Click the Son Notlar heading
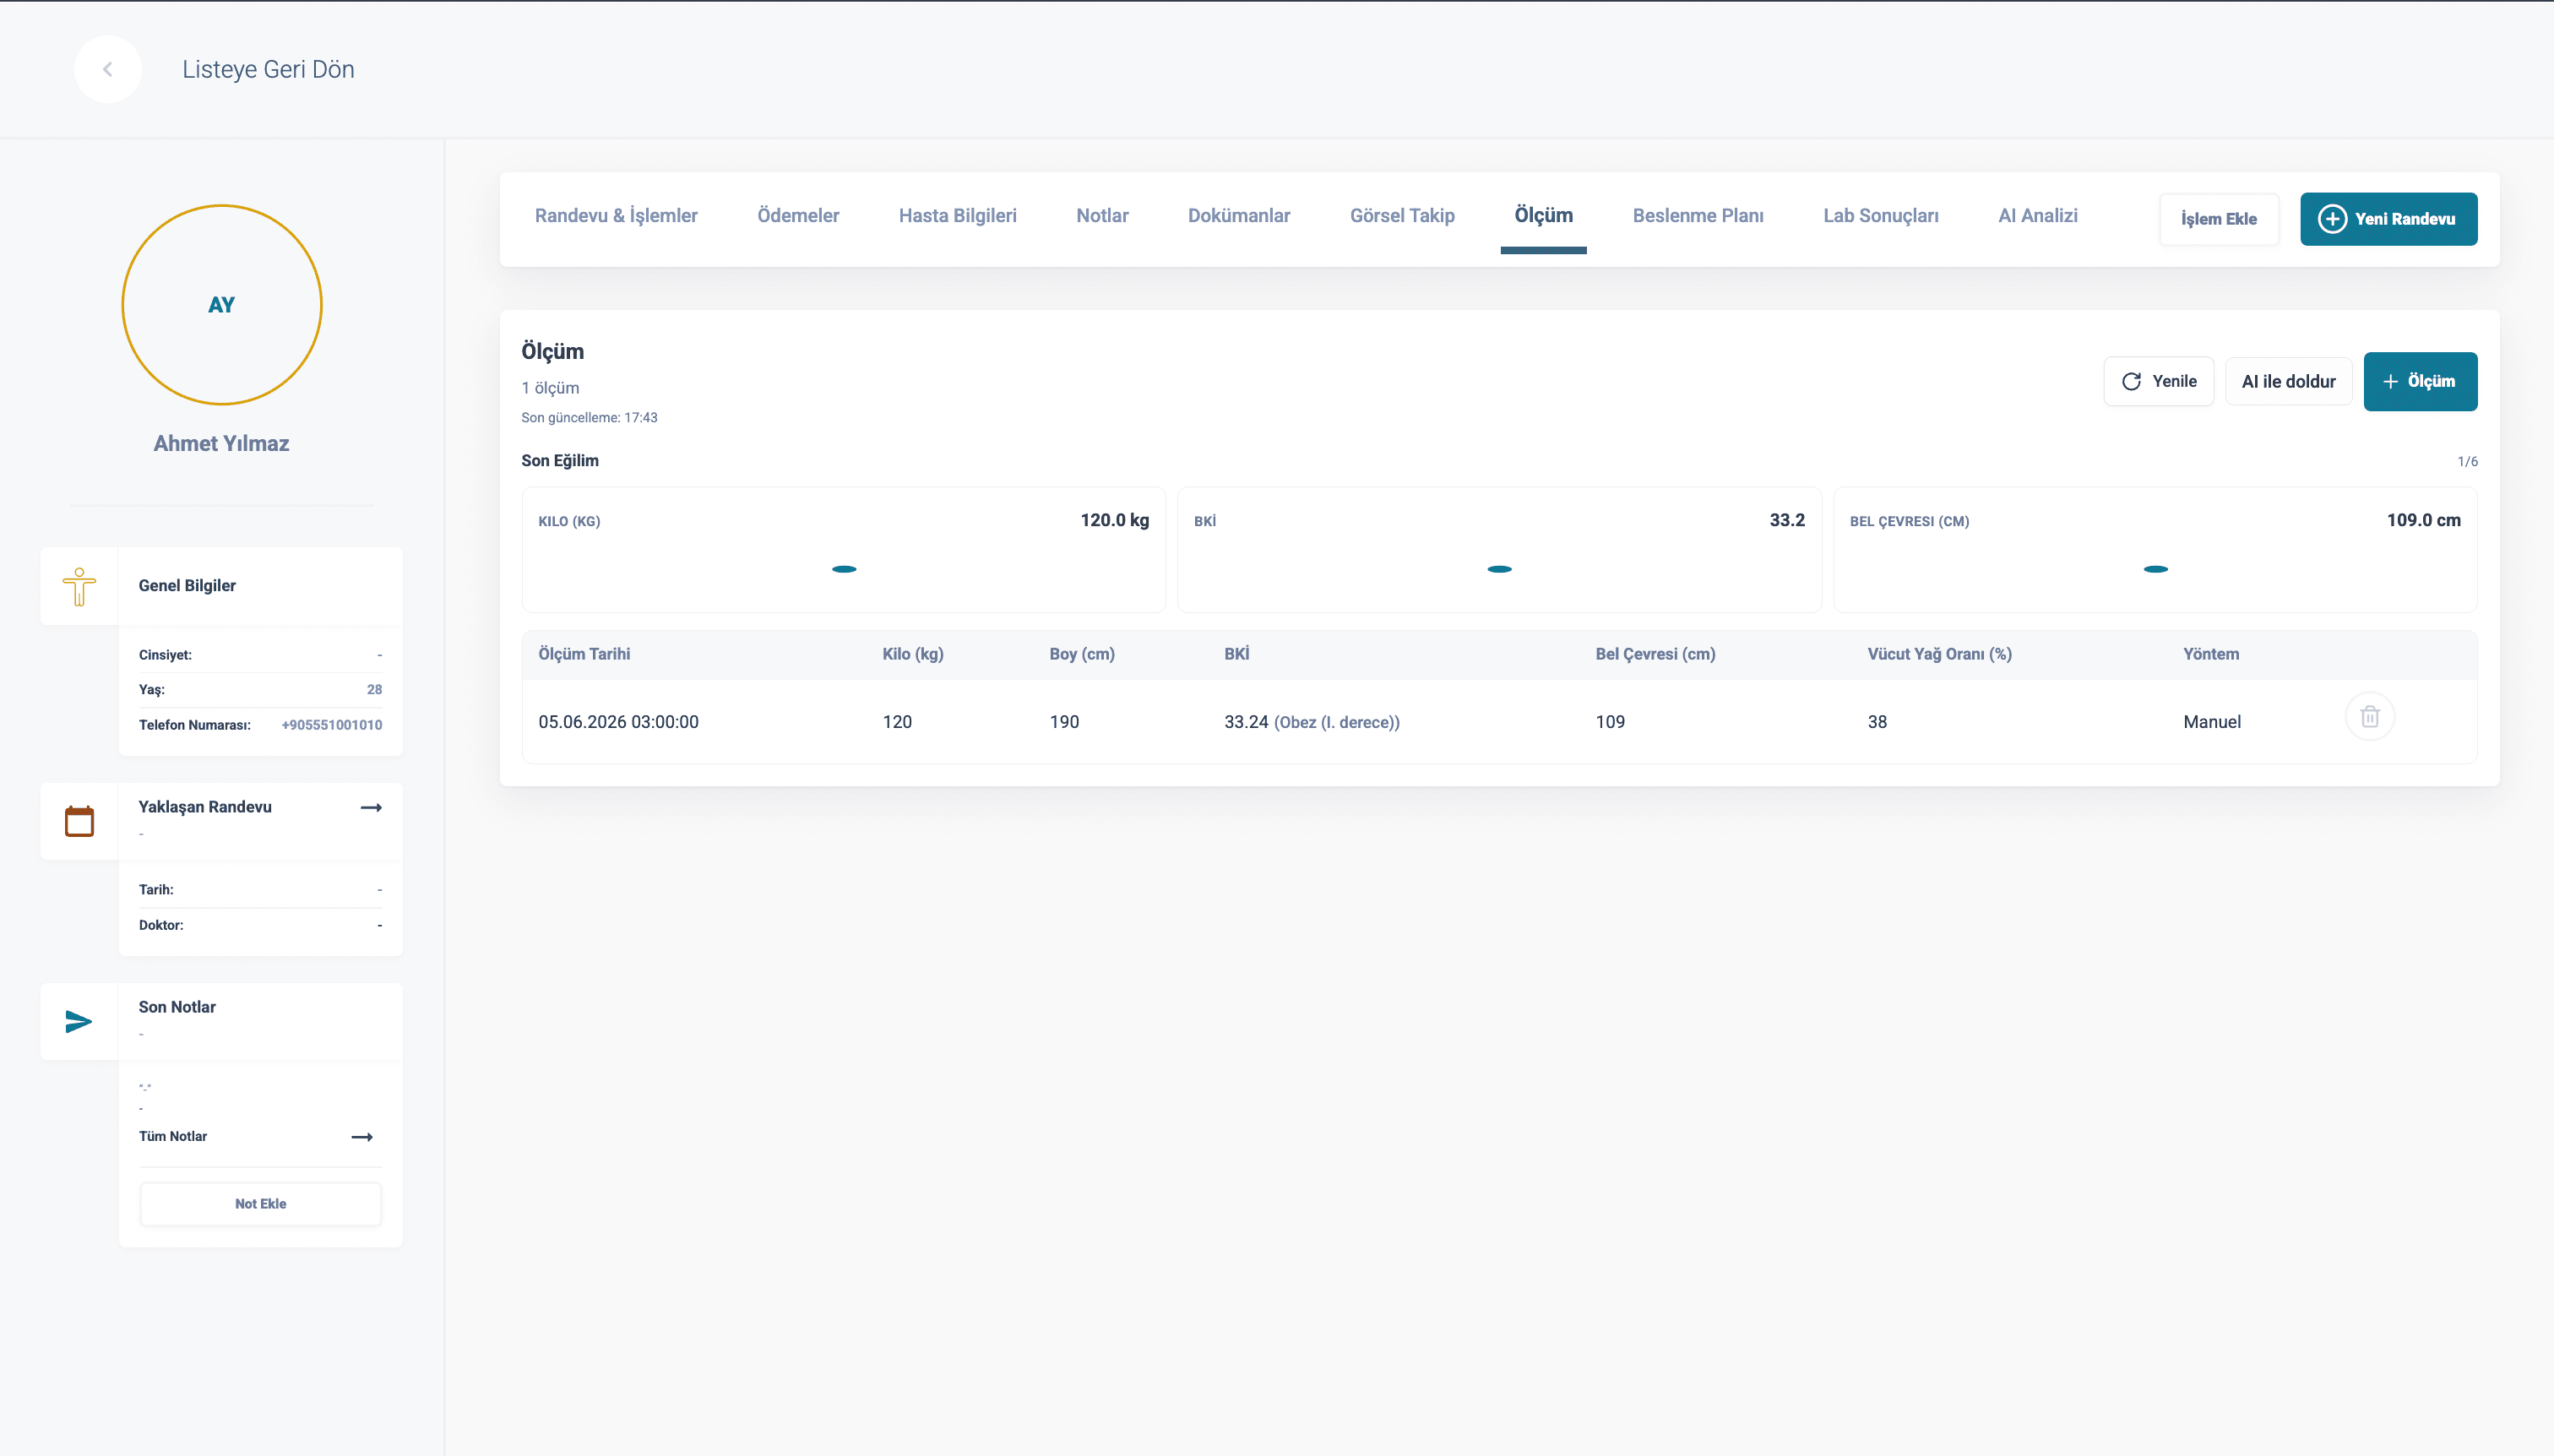 tap(177, 1007)
